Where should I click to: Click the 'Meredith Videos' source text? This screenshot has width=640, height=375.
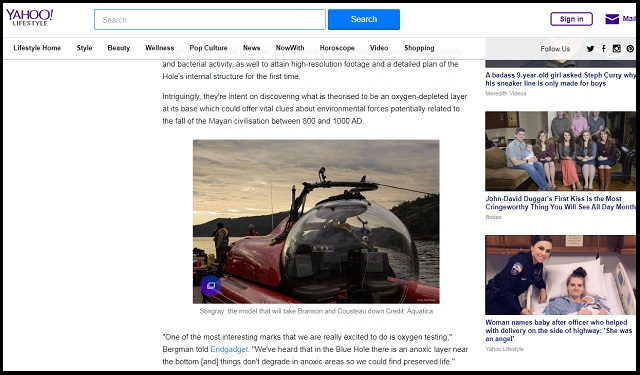(x=506, y=93)
